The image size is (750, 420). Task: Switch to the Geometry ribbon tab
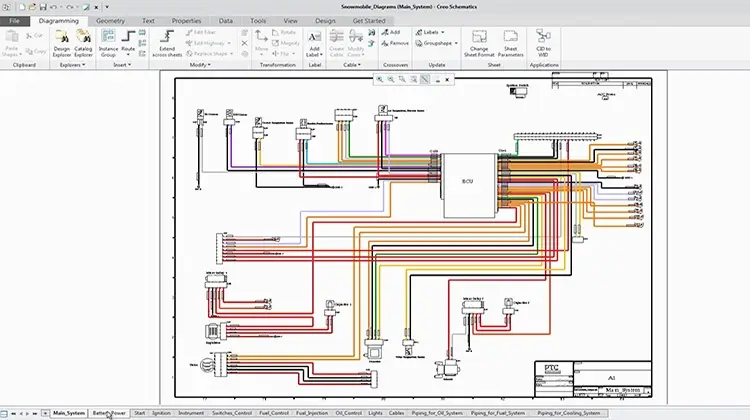110,21
